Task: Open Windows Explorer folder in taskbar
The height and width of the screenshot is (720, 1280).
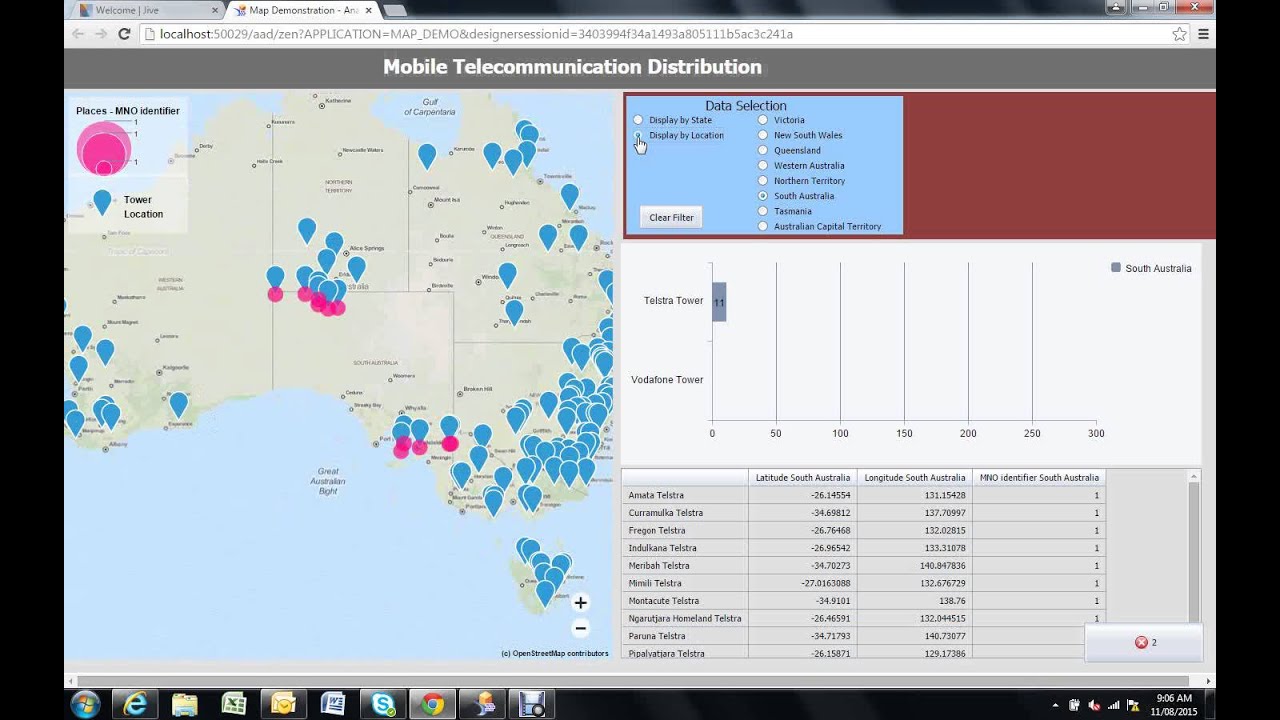Action: pos(185,704)
